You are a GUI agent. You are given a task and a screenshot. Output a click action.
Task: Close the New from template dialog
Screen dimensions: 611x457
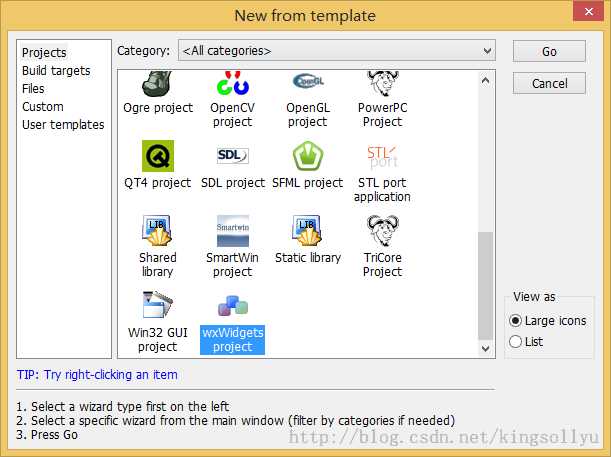(588, 12)
